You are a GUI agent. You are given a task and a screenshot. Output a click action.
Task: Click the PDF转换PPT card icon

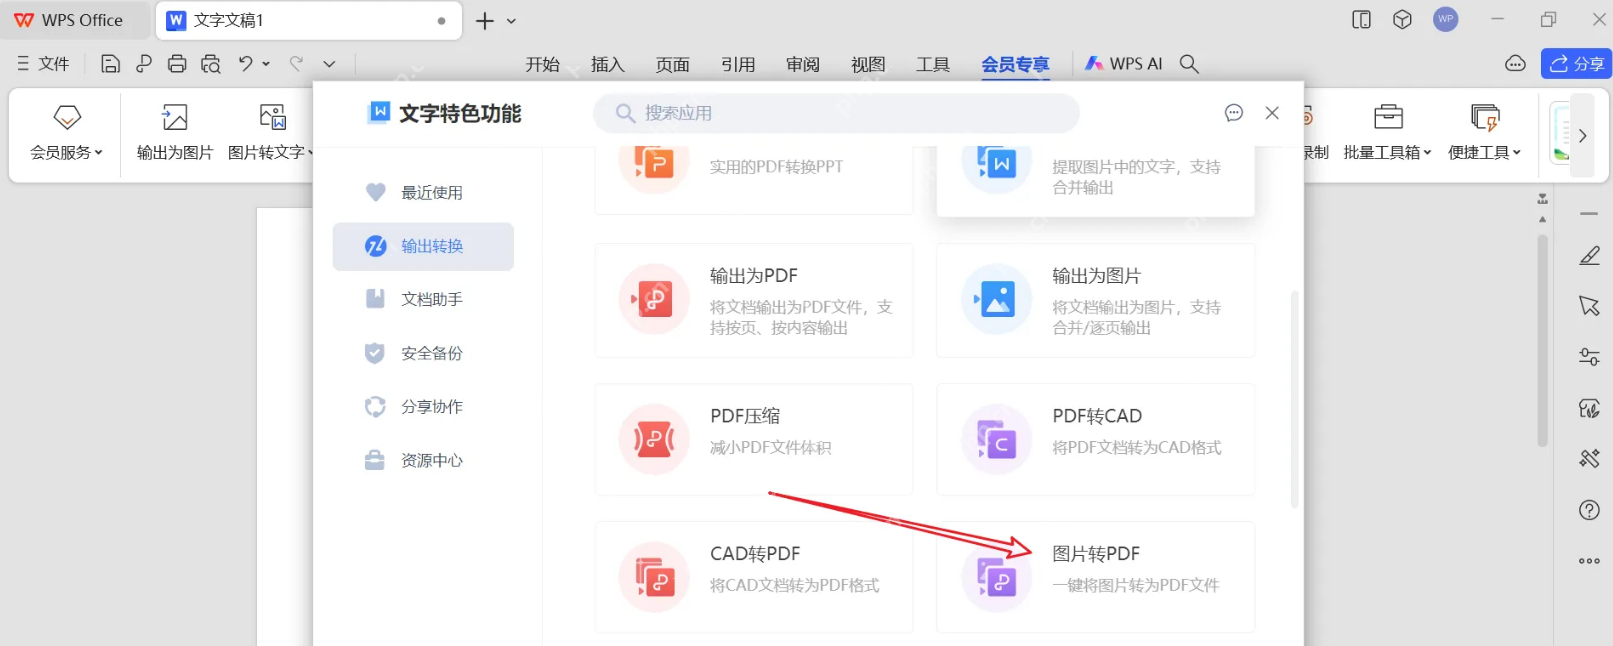(654, 164)
